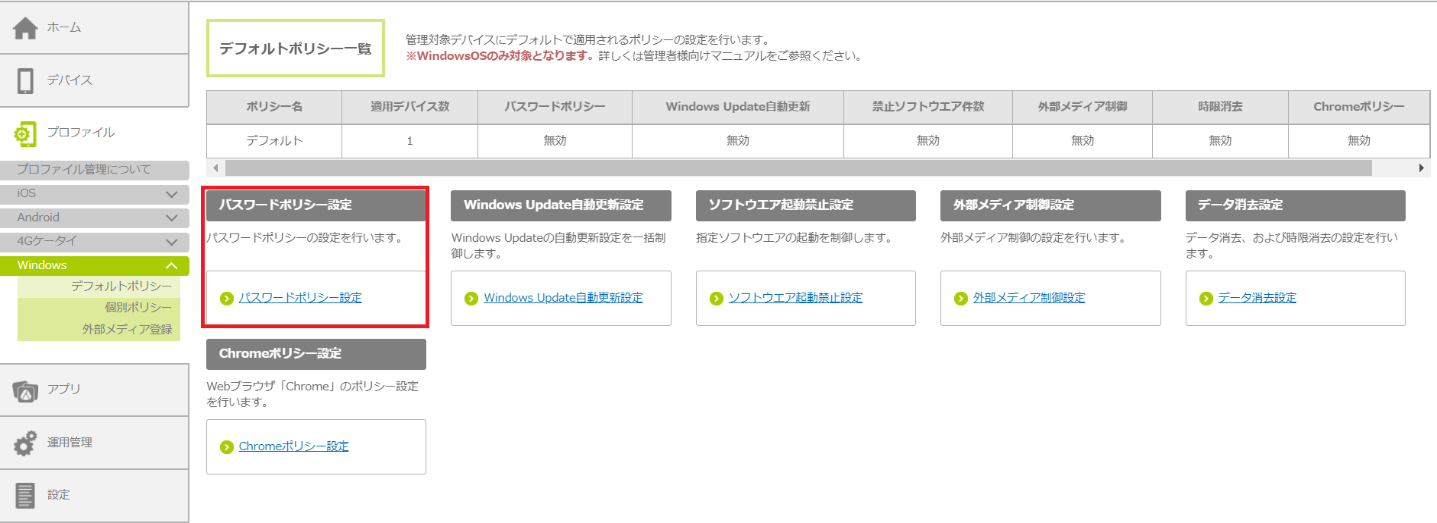This screenshot has height=523, width=1437.
Task: Expand the iOS section chevron
Action: [x=171, y=194]
